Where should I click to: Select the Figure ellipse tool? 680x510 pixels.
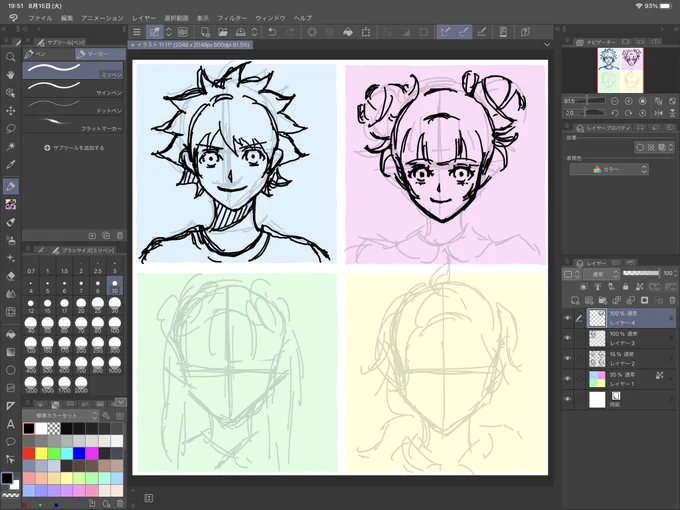[10, 370]
